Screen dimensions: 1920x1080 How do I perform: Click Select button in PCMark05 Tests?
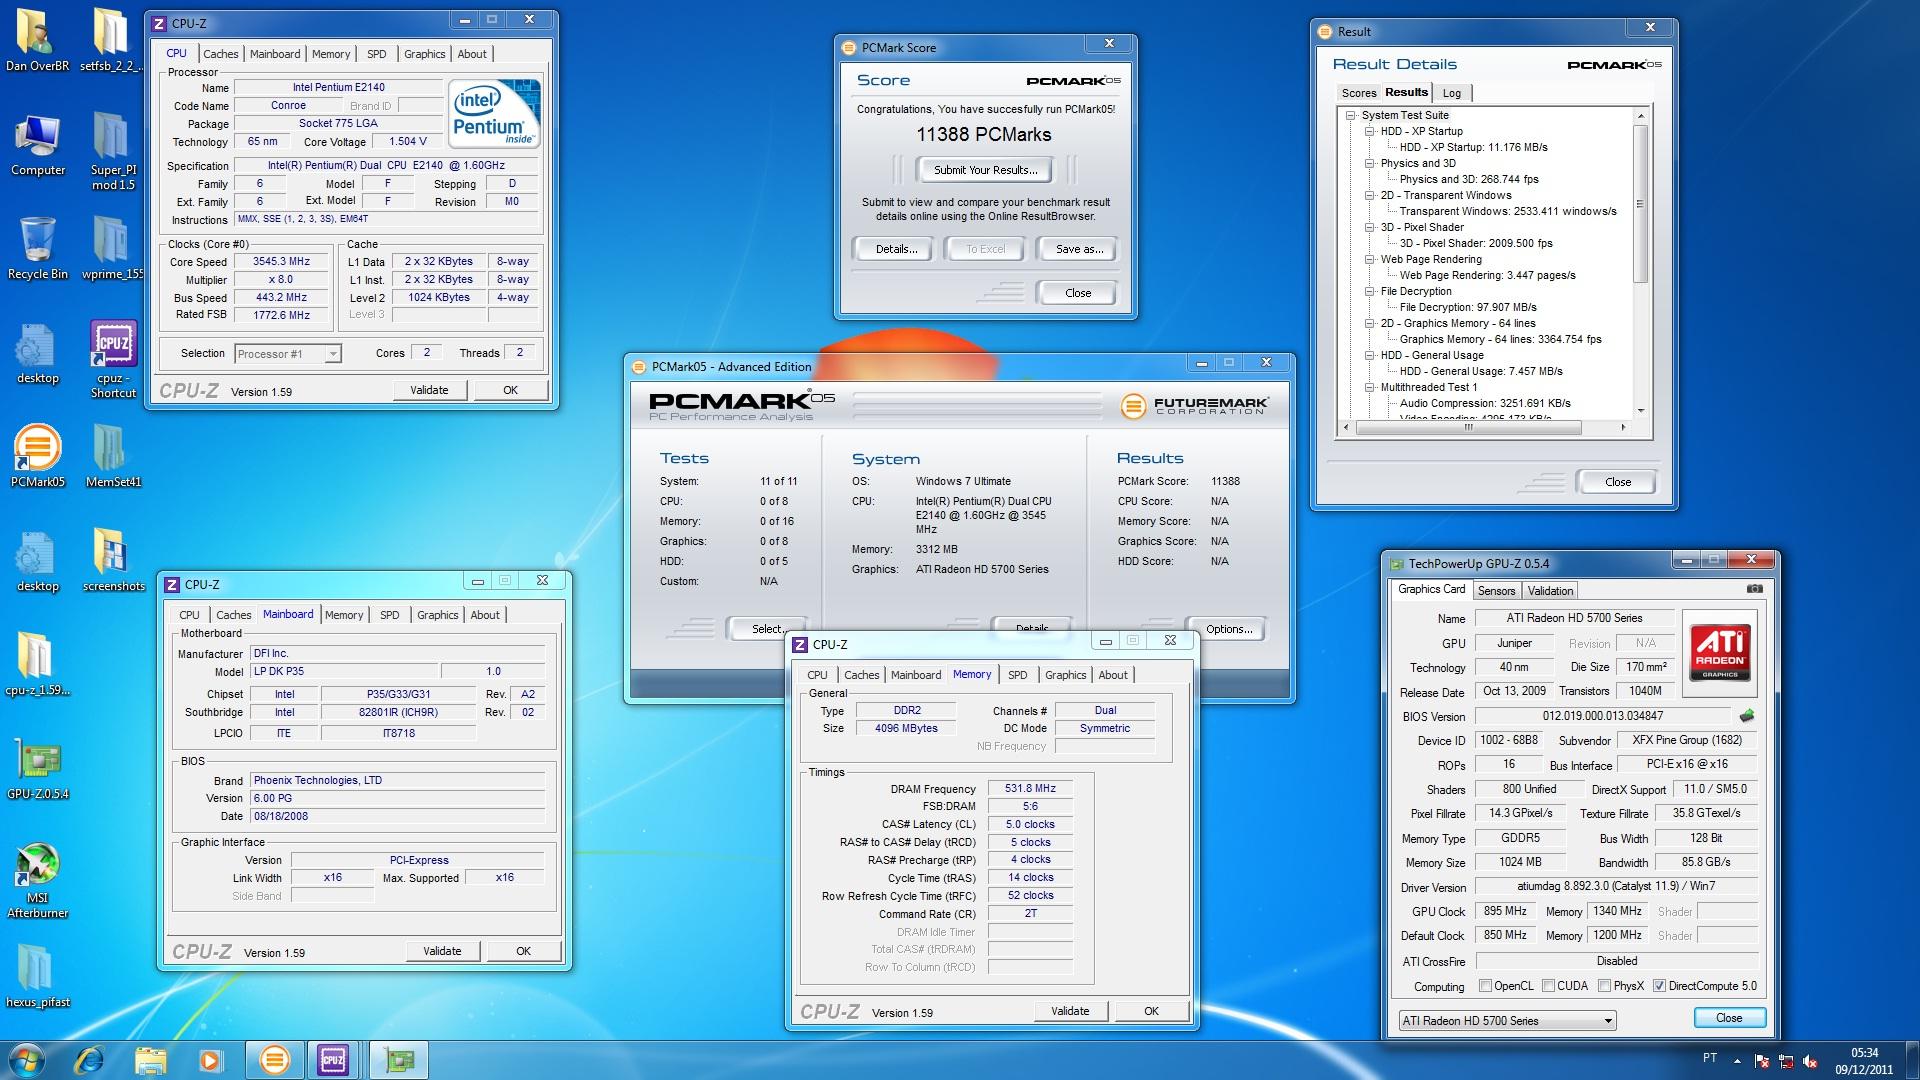click(x=766, y=629)
